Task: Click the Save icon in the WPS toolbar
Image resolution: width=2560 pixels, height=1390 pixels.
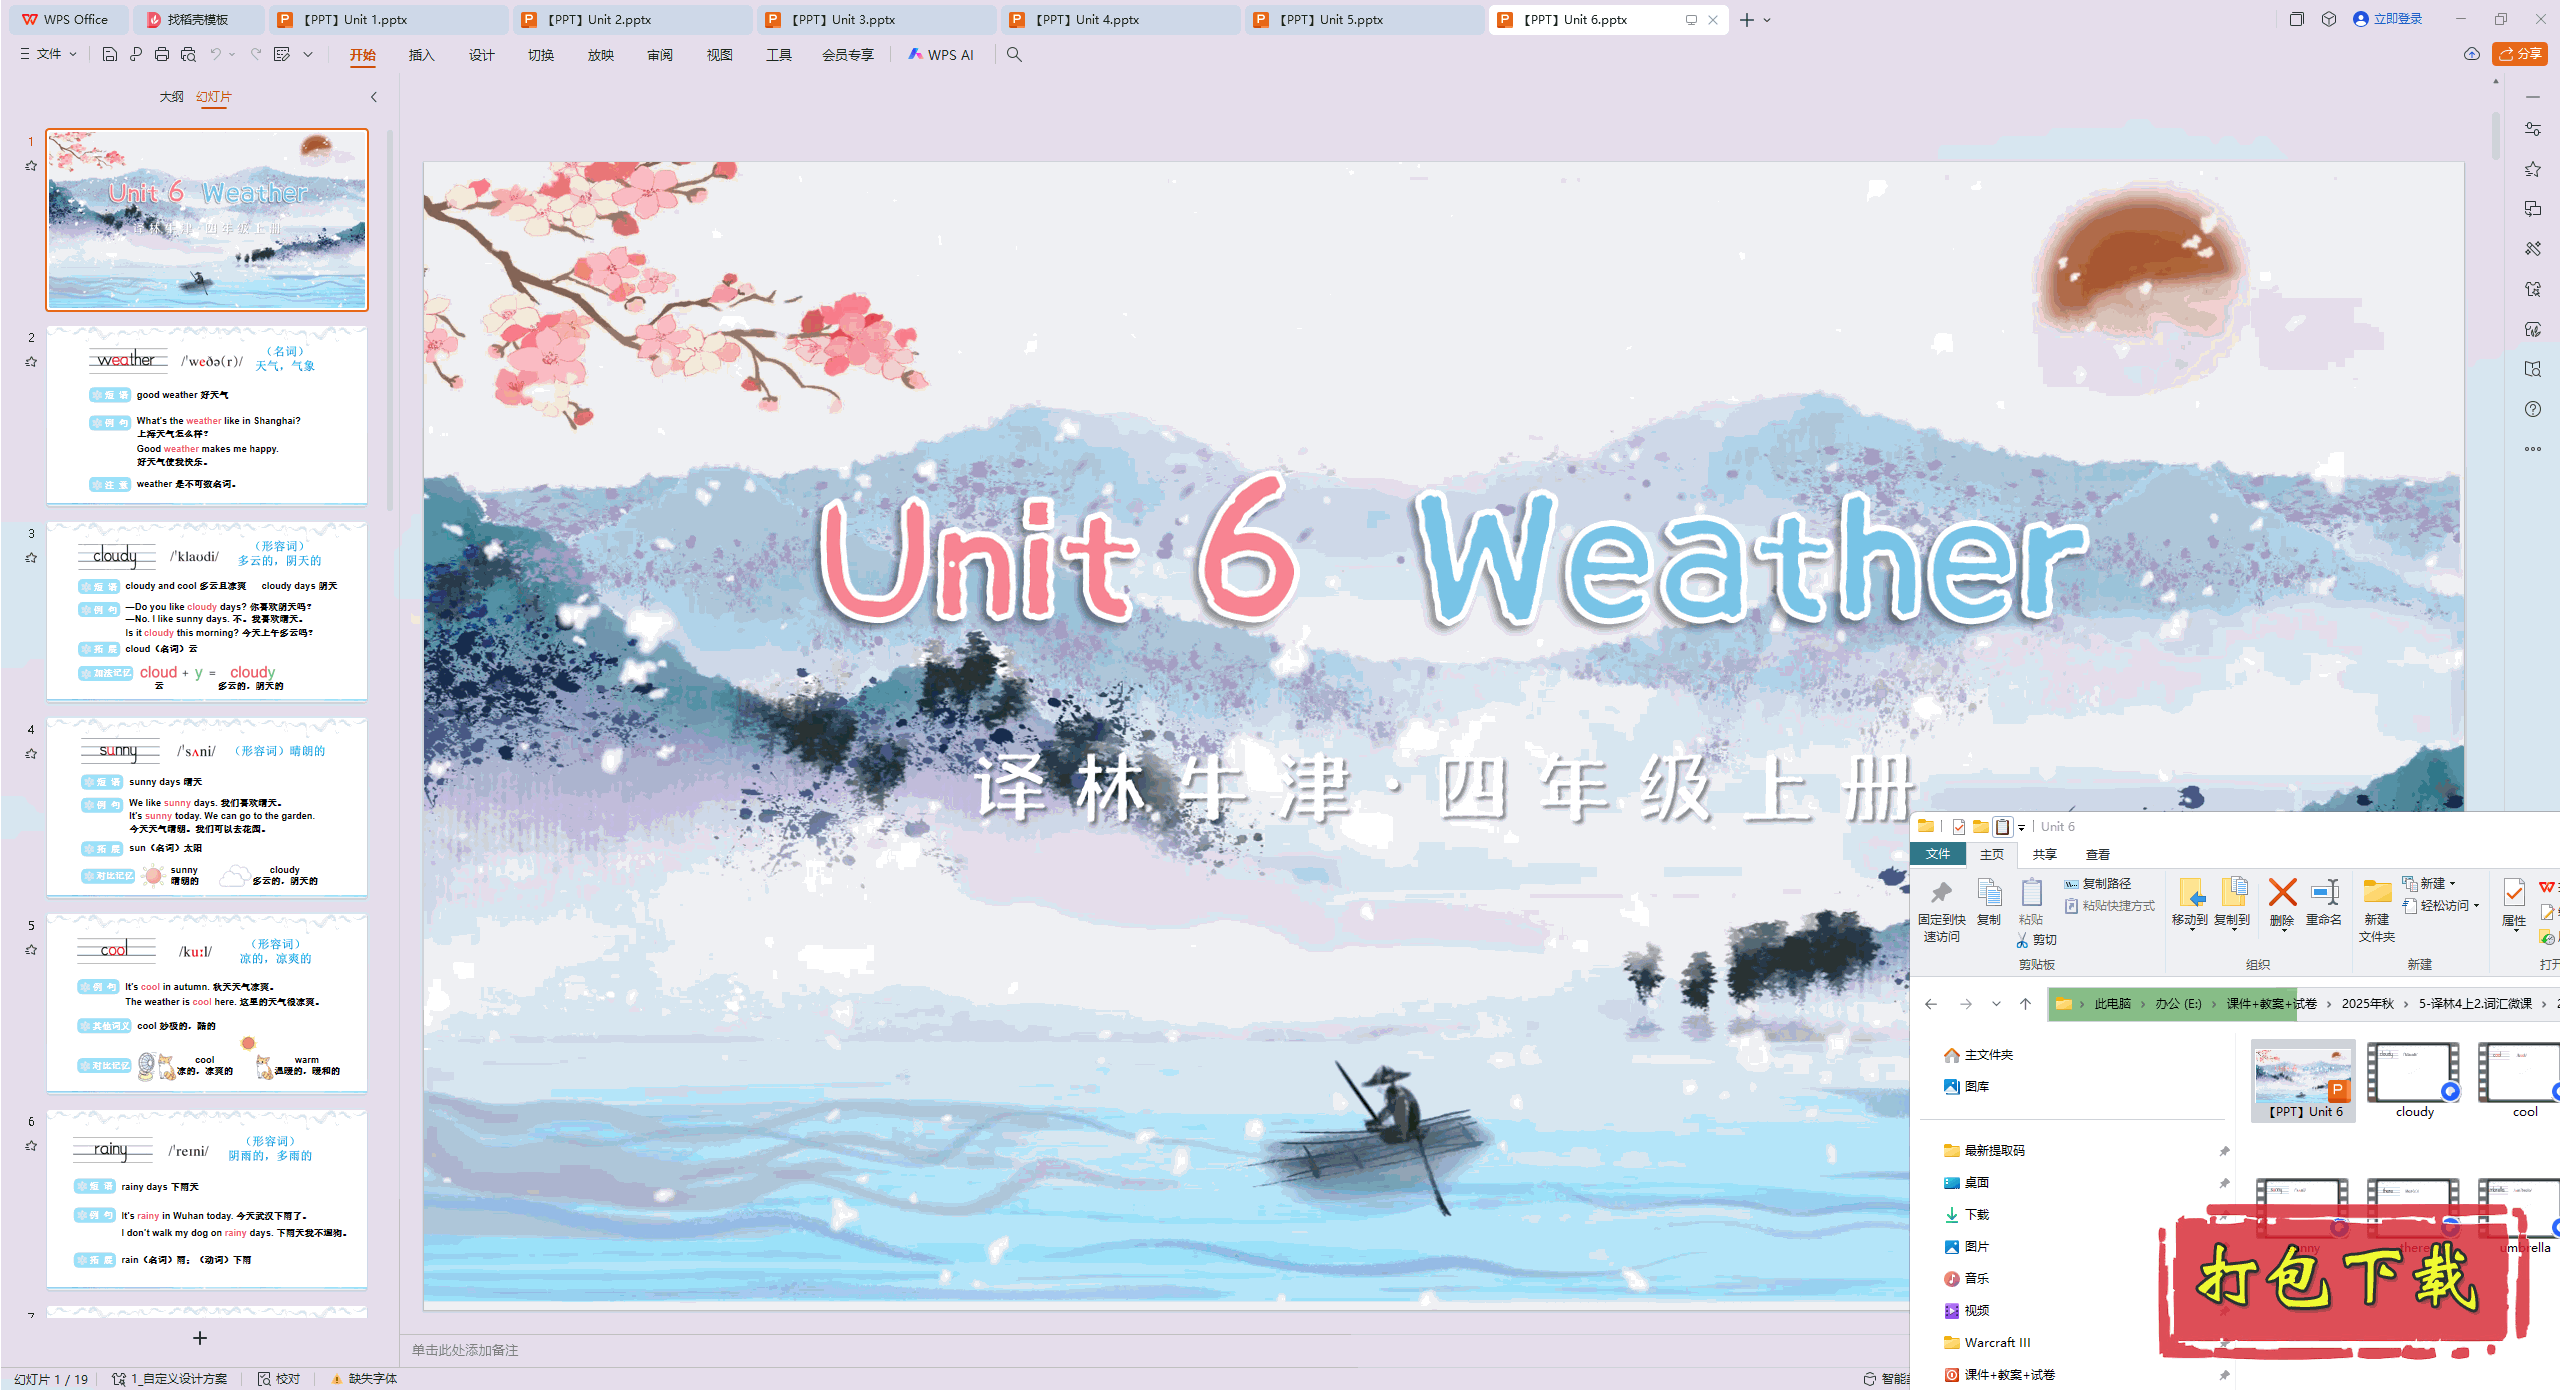Action: [109, 54]
